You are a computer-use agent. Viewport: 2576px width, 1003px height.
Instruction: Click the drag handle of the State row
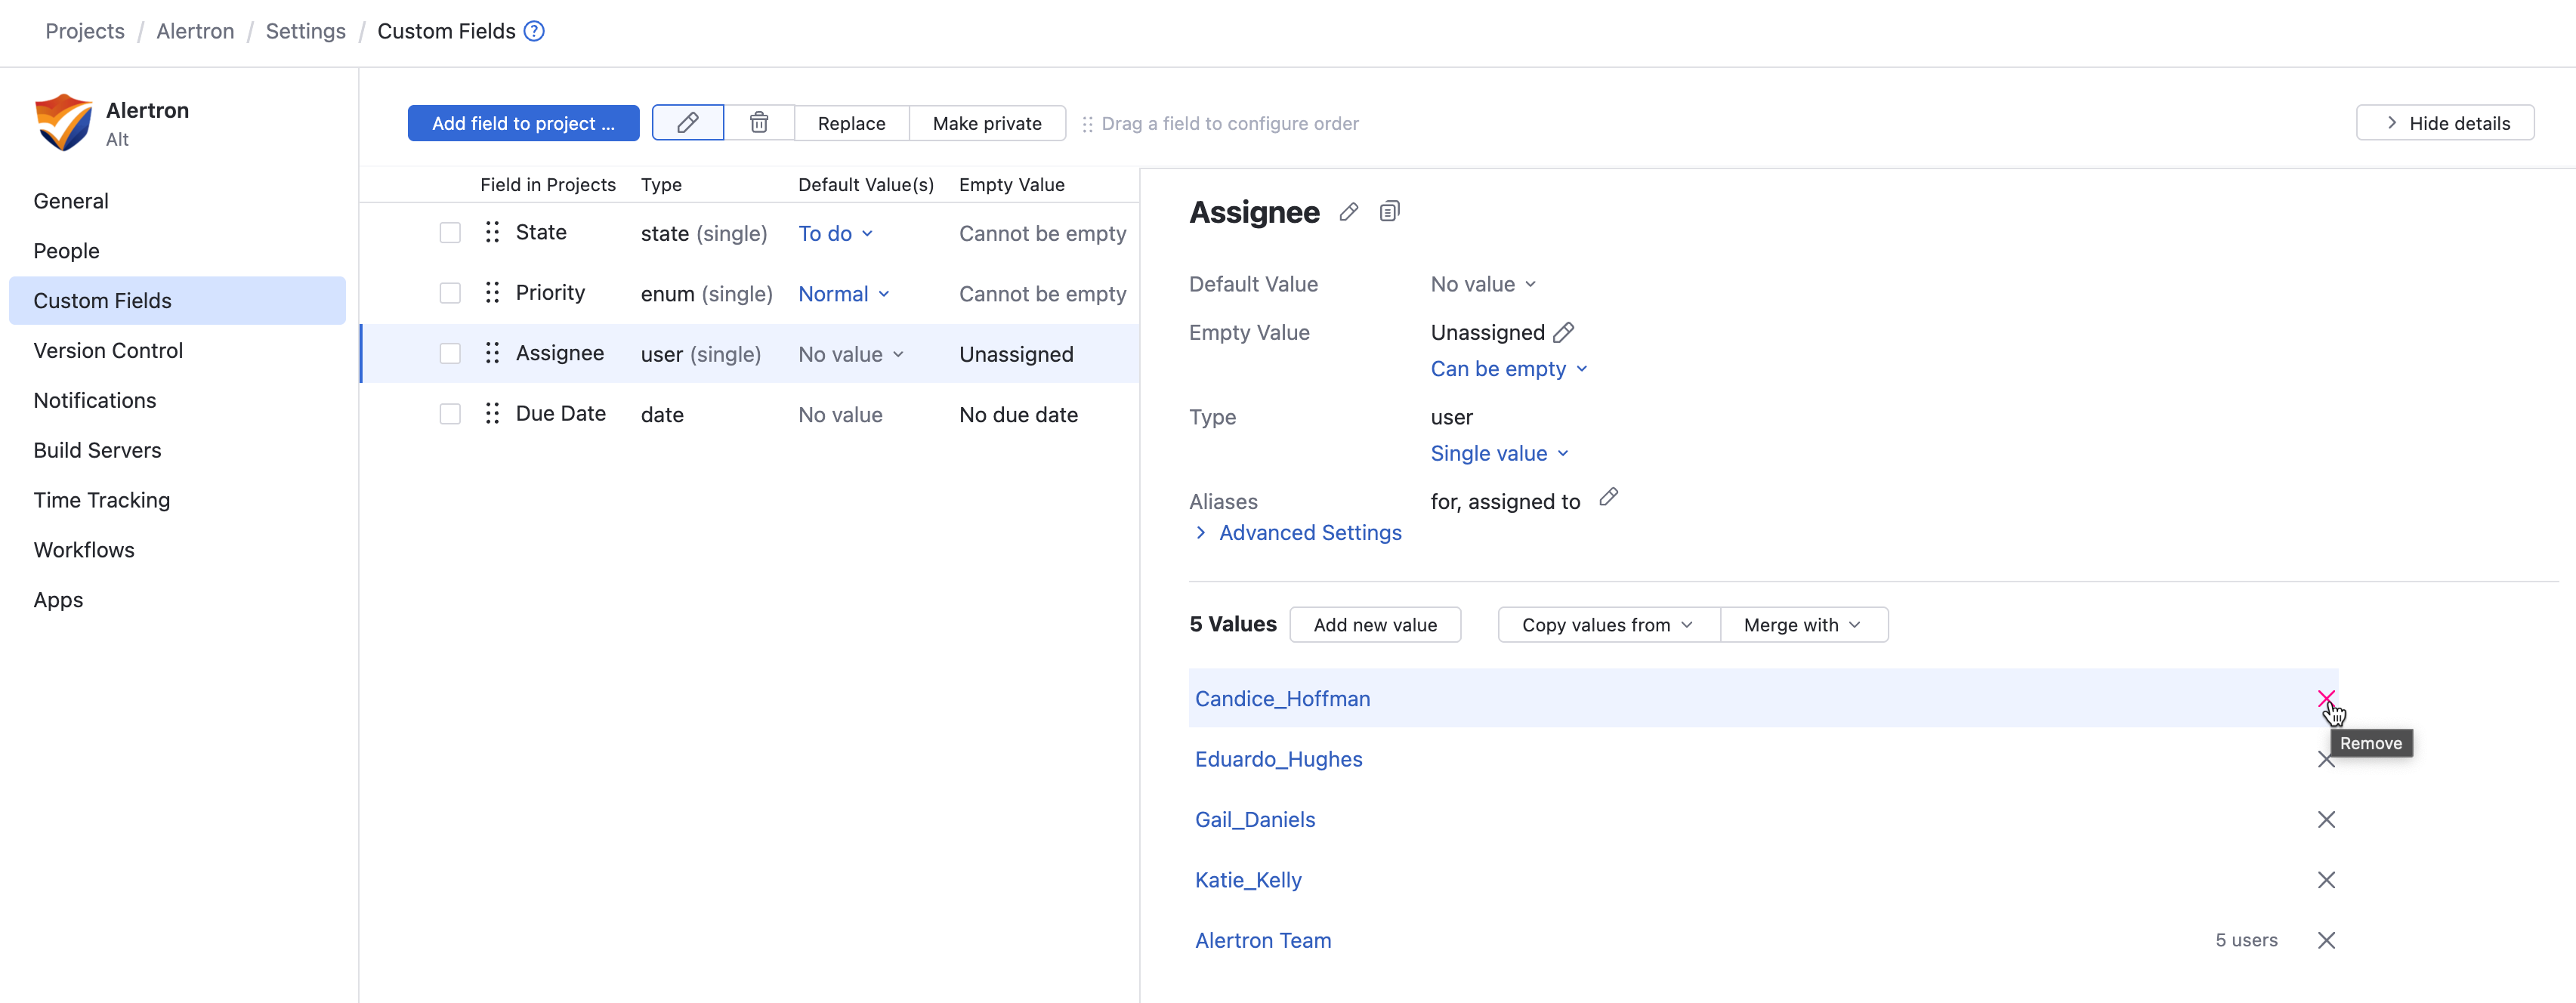coord(492,232)
